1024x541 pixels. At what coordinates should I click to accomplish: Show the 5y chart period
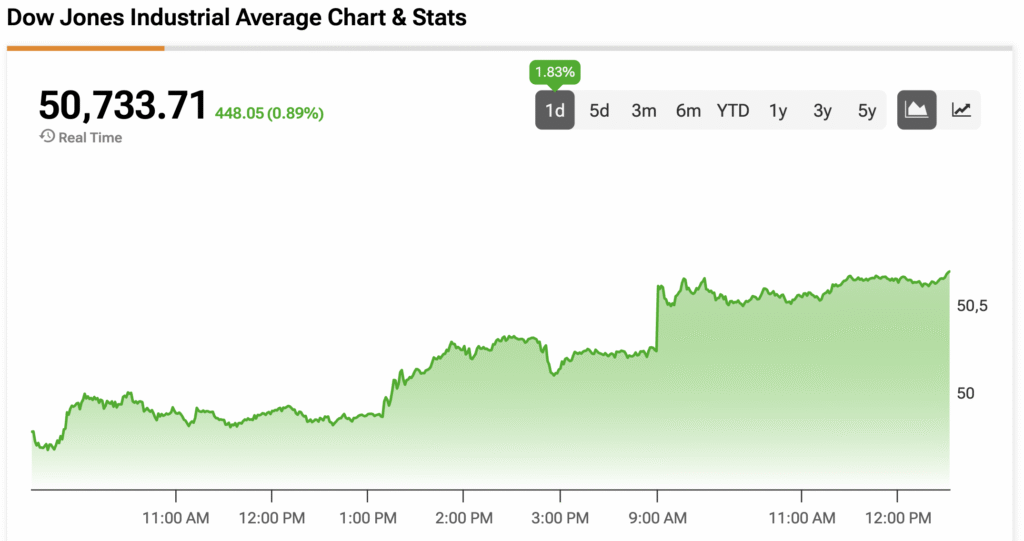coord(867,110)
